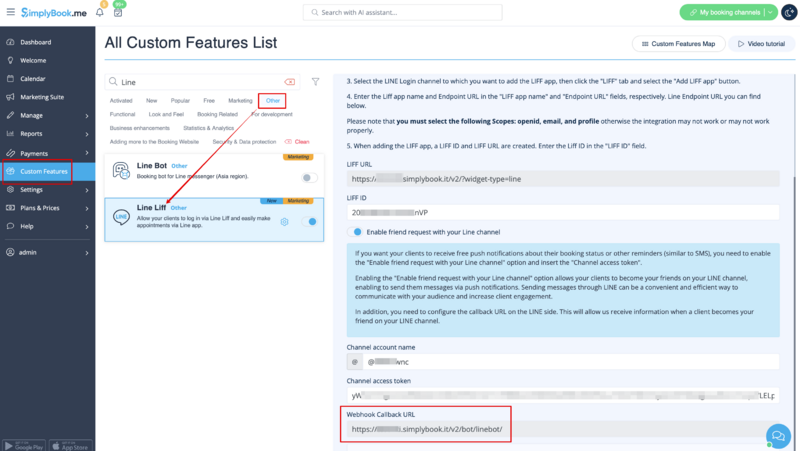Click the Google Play badge
The image size is (800, 451).
point(24,445)
